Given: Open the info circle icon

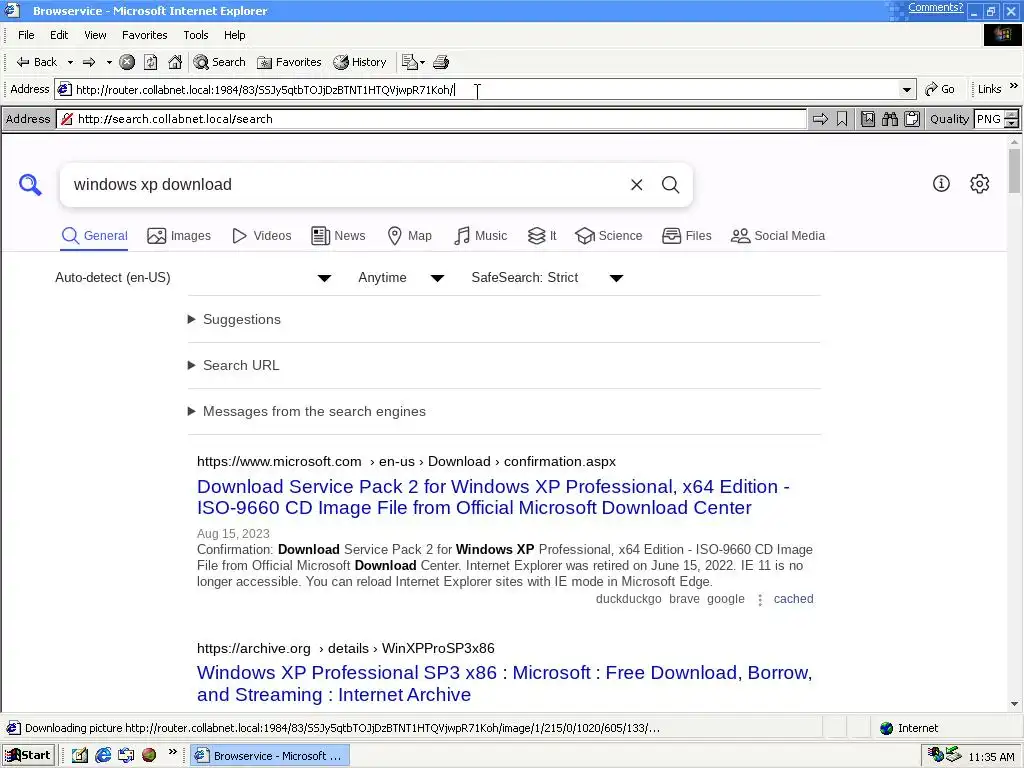Looking at the screenshot, I should click(941, 184).
